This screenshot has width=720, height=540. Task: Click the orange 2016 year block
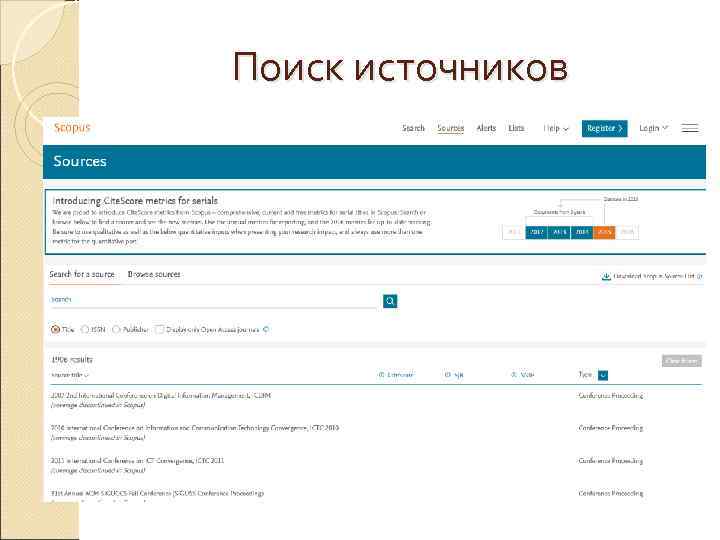click(x=604, y=232)
